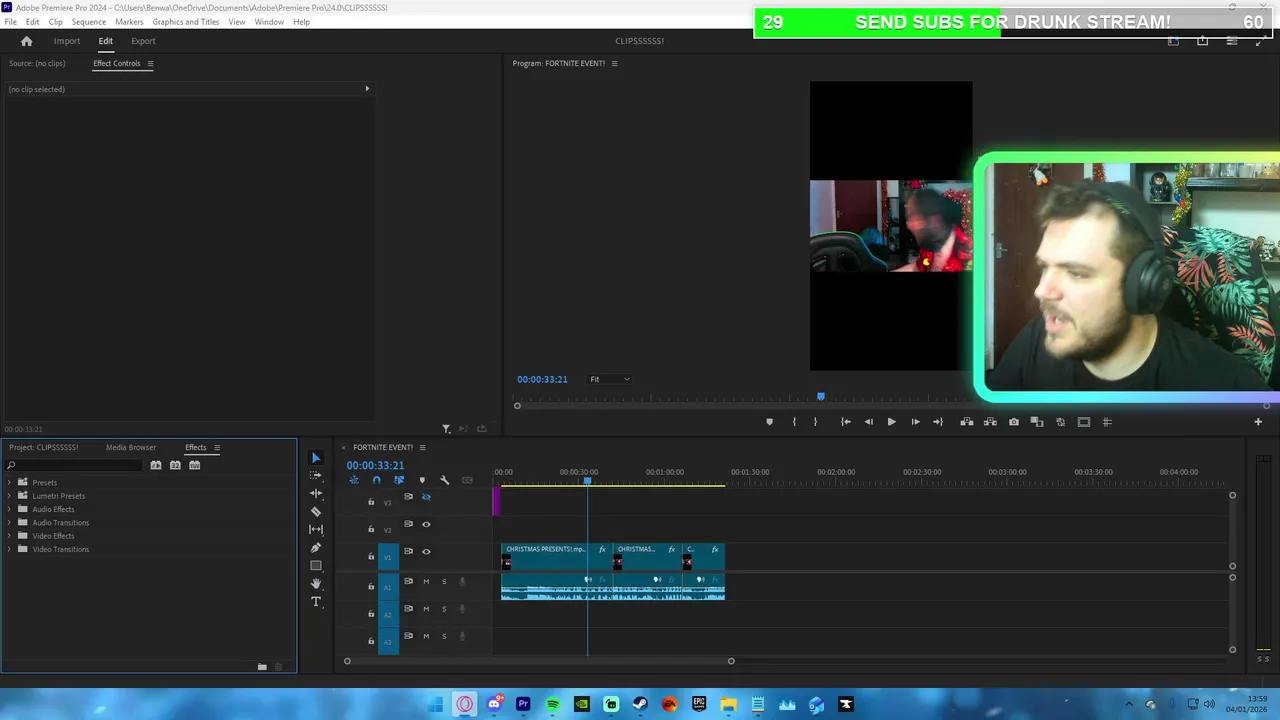Open timeline display settings wrench
This screenshot has height=720, width=1280.
point(445,480)
